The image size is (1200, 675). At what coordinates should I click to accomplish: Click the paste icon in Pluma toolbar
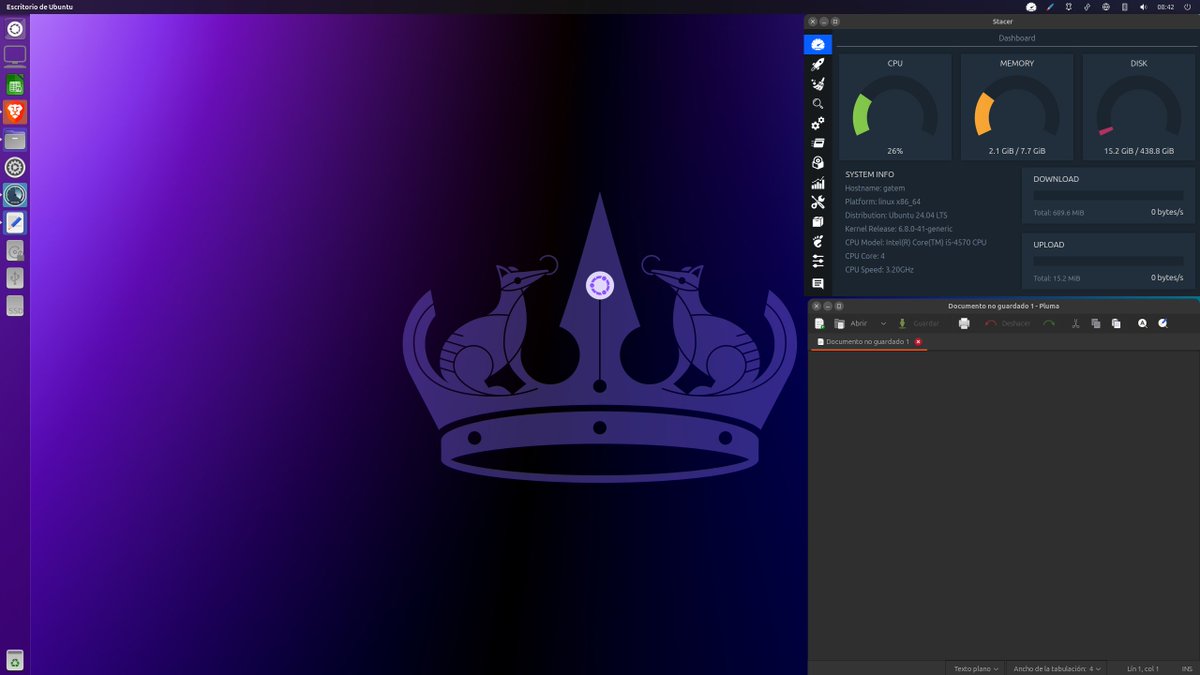point(1116,323)
